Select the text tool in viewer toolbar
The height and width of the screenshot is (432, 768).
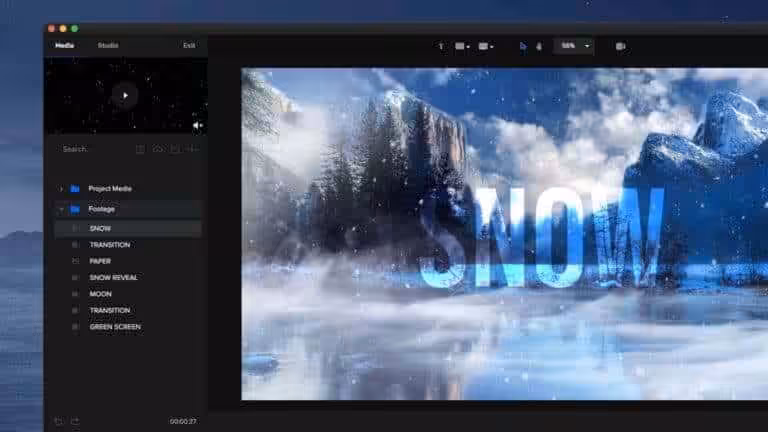[x=441, y=46]
